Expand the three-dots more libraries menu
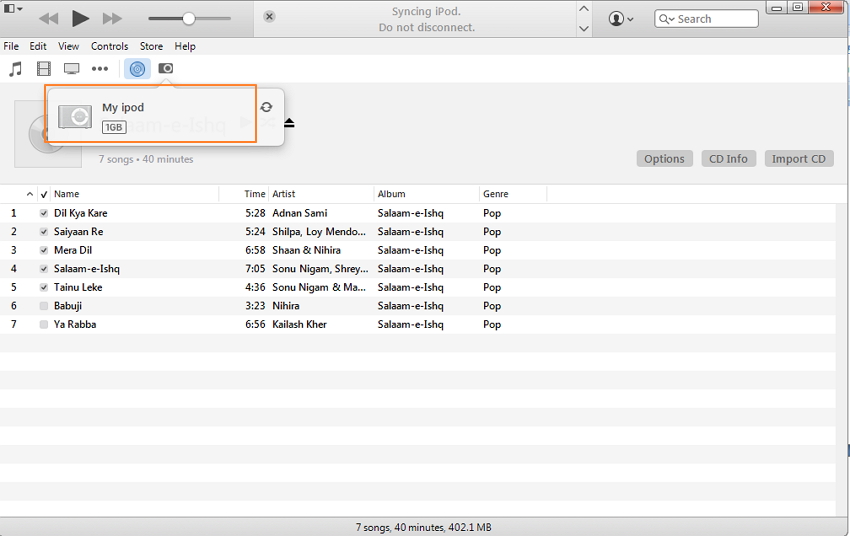The width and height of the screenshot is (850, 536). [x=100, y=69]
